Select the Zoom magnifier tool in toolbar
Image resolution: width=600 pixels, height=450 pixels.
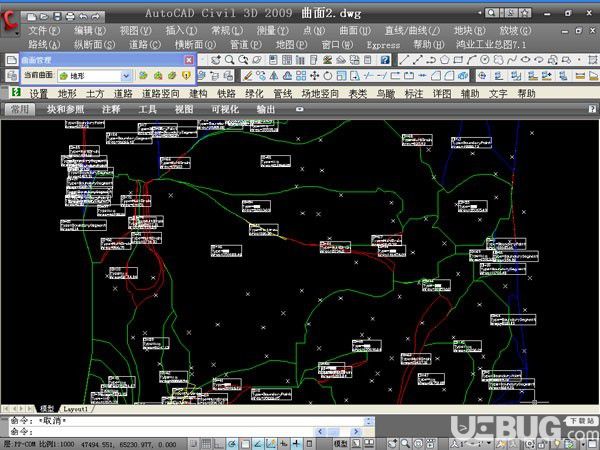point(229,60)
